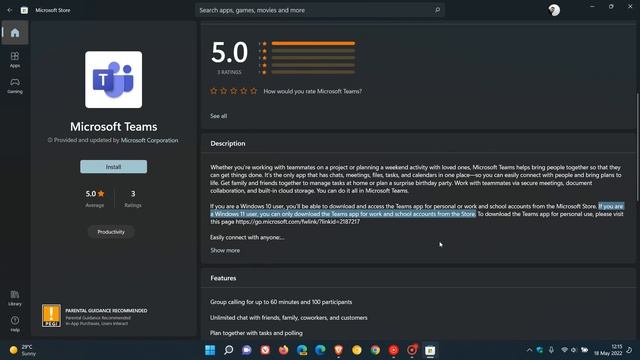The height and width of the screenshot is (360, 640).
Task: Click the 5-star rating bar
Action: (313, 43)
